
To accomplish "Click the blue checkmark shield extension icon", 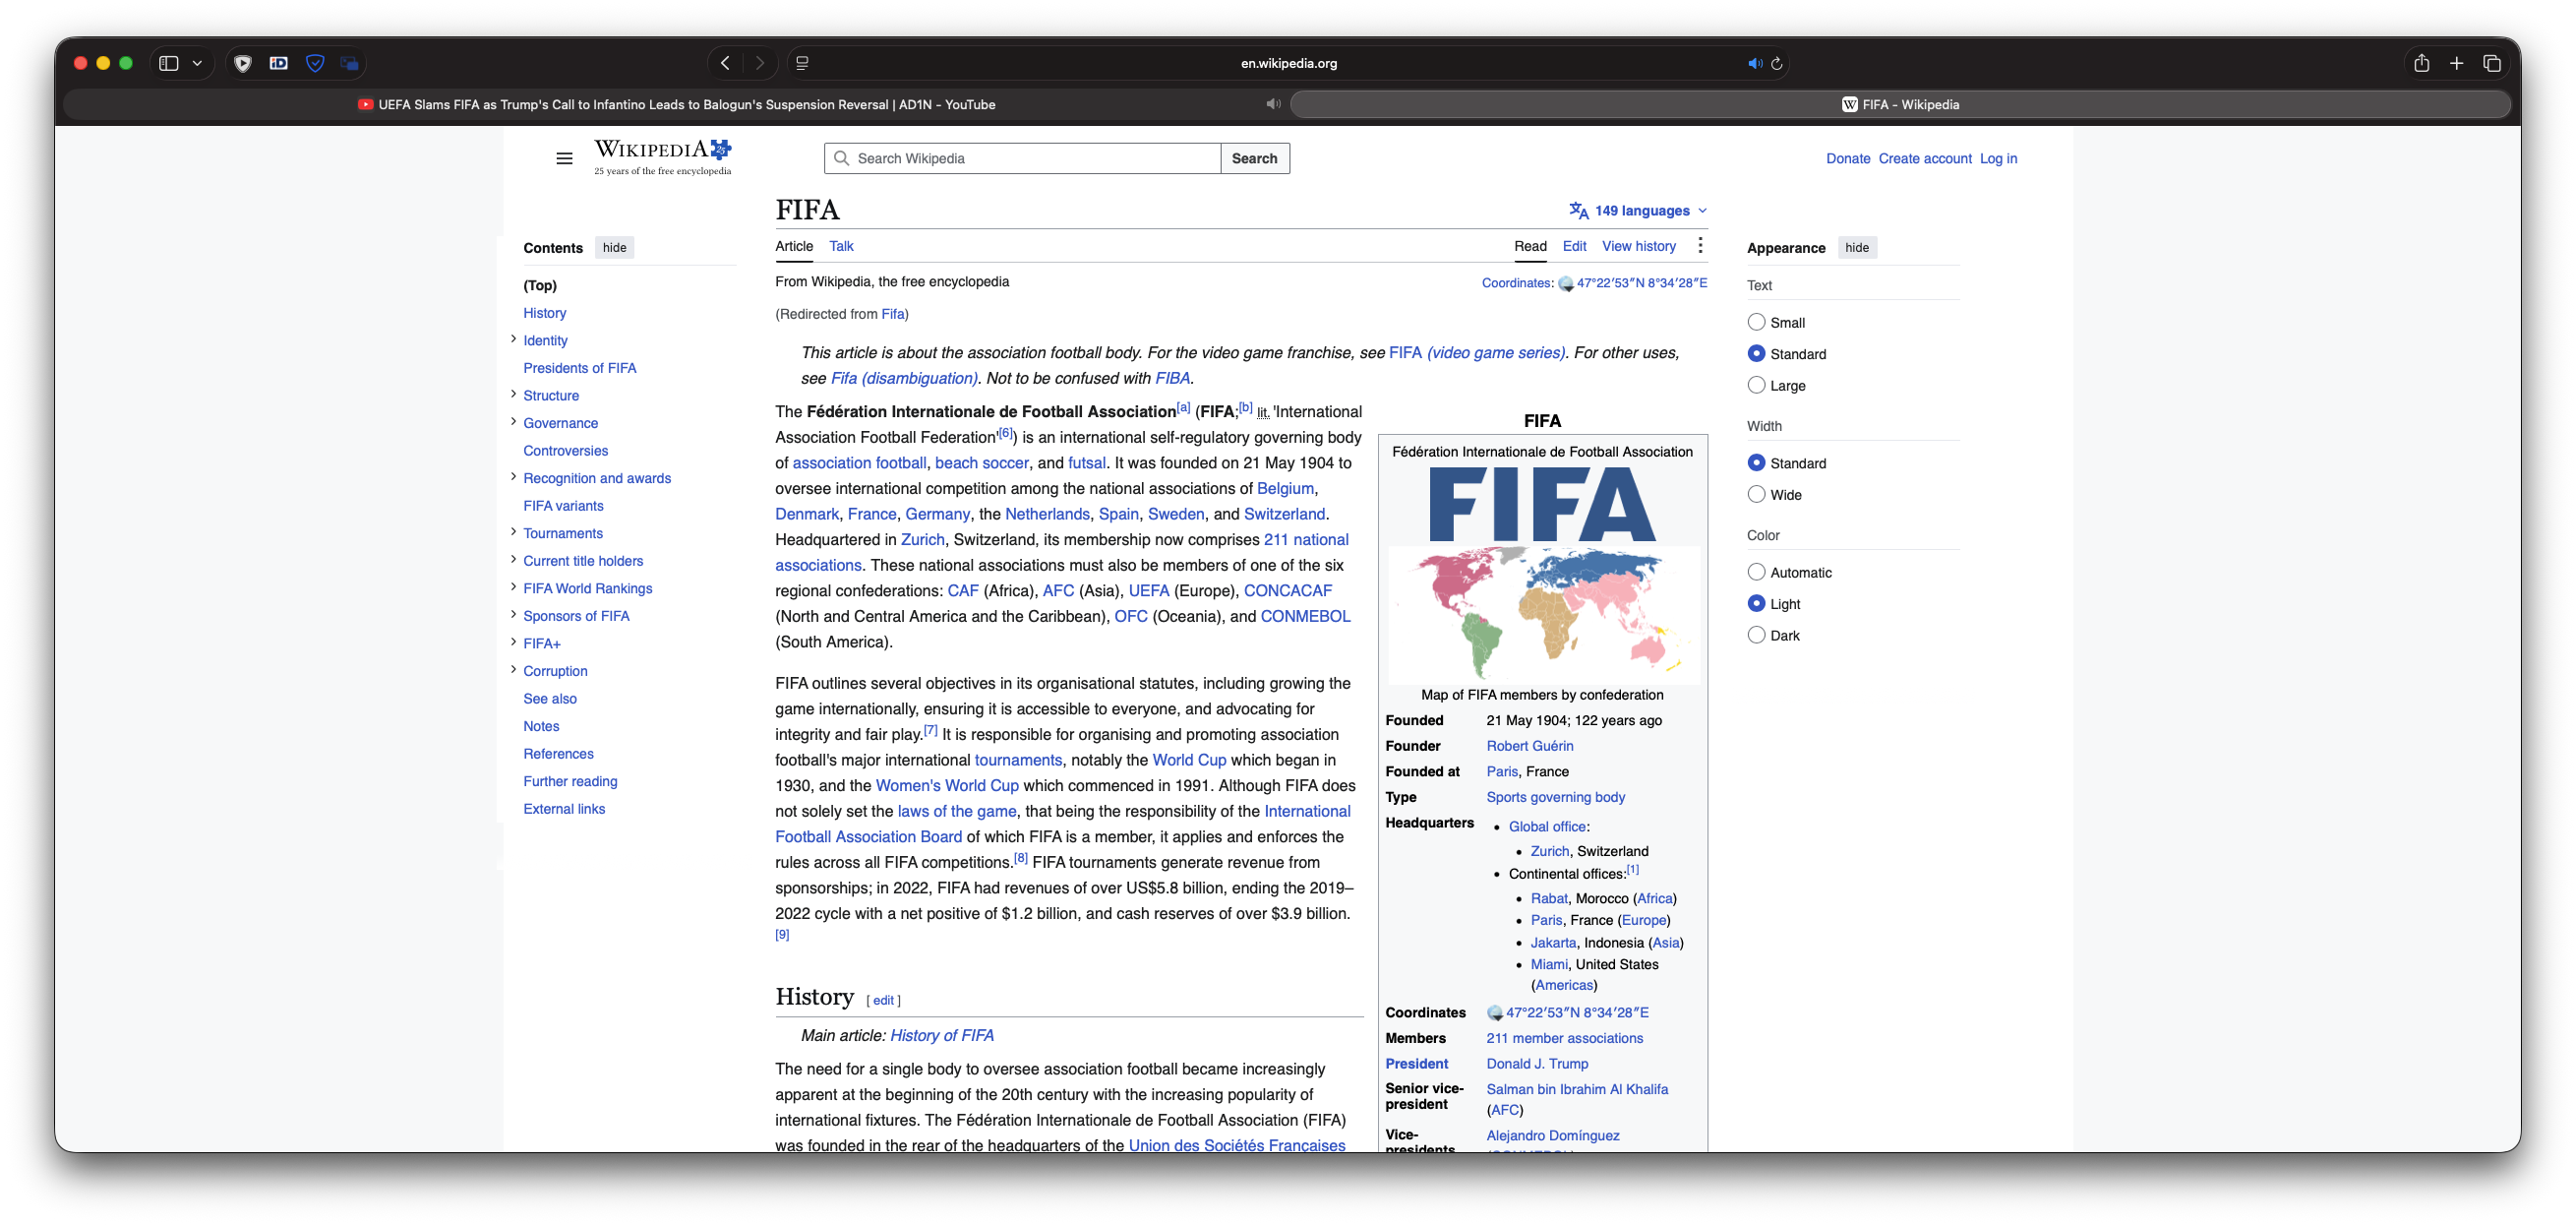I will point(315,63).
